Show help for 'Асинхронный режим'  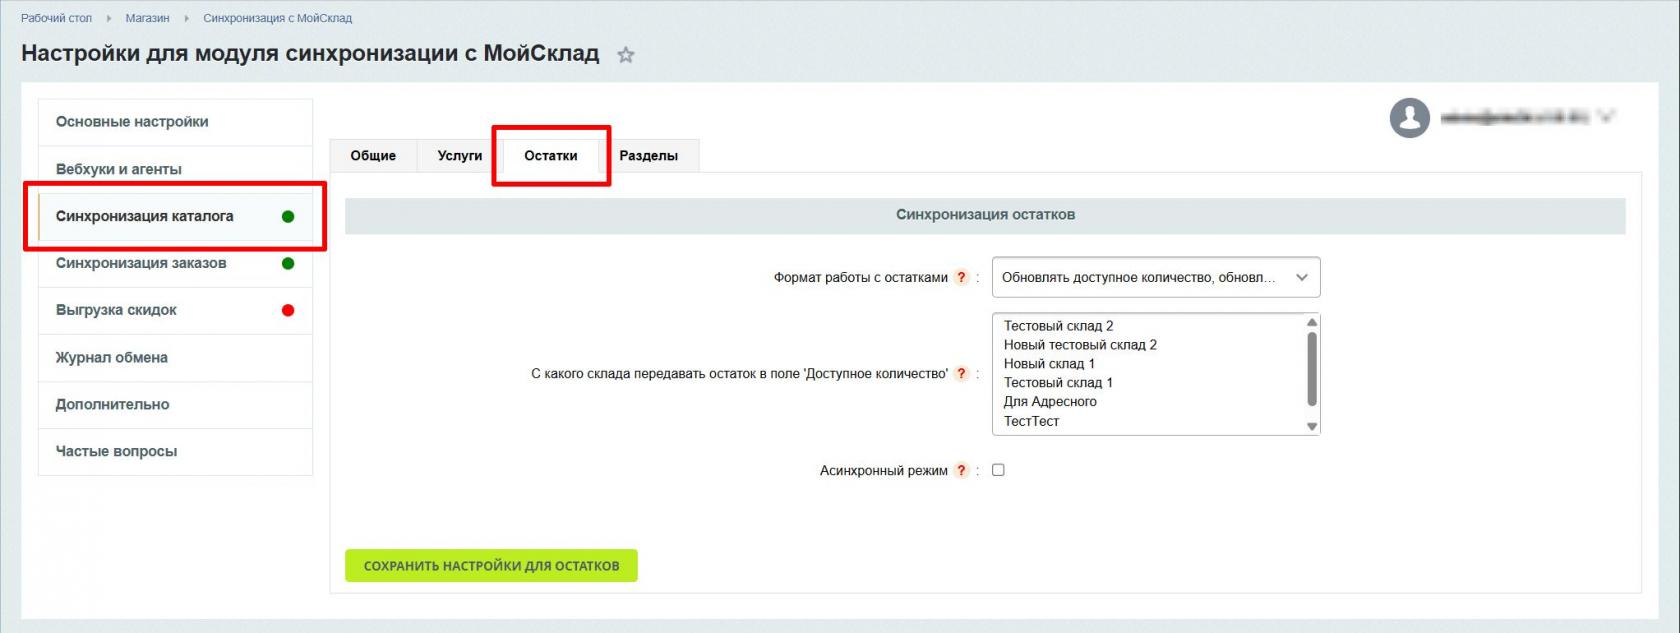click(x=961, y=471)
